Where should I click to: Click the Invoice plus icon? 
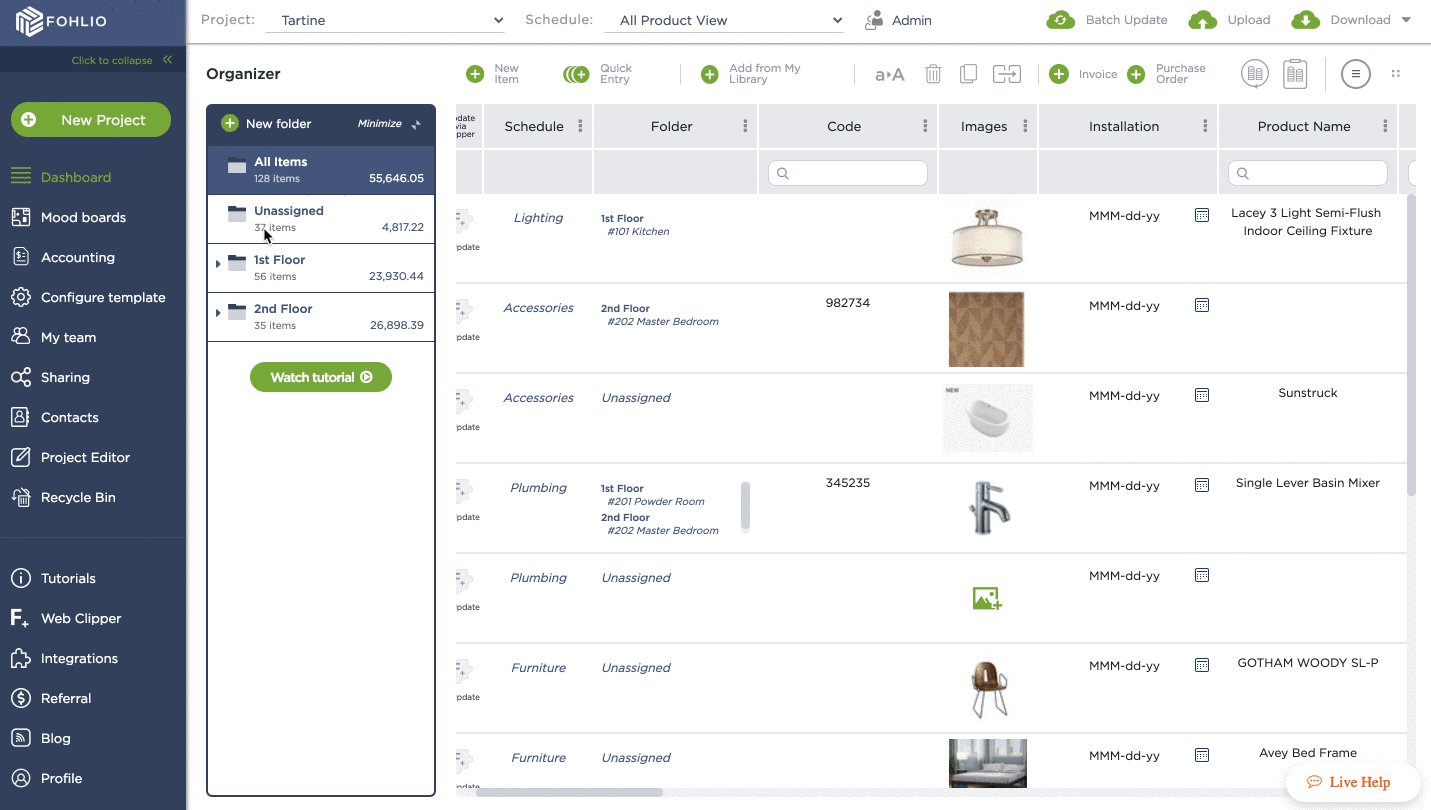click(x=1059, y=74)
